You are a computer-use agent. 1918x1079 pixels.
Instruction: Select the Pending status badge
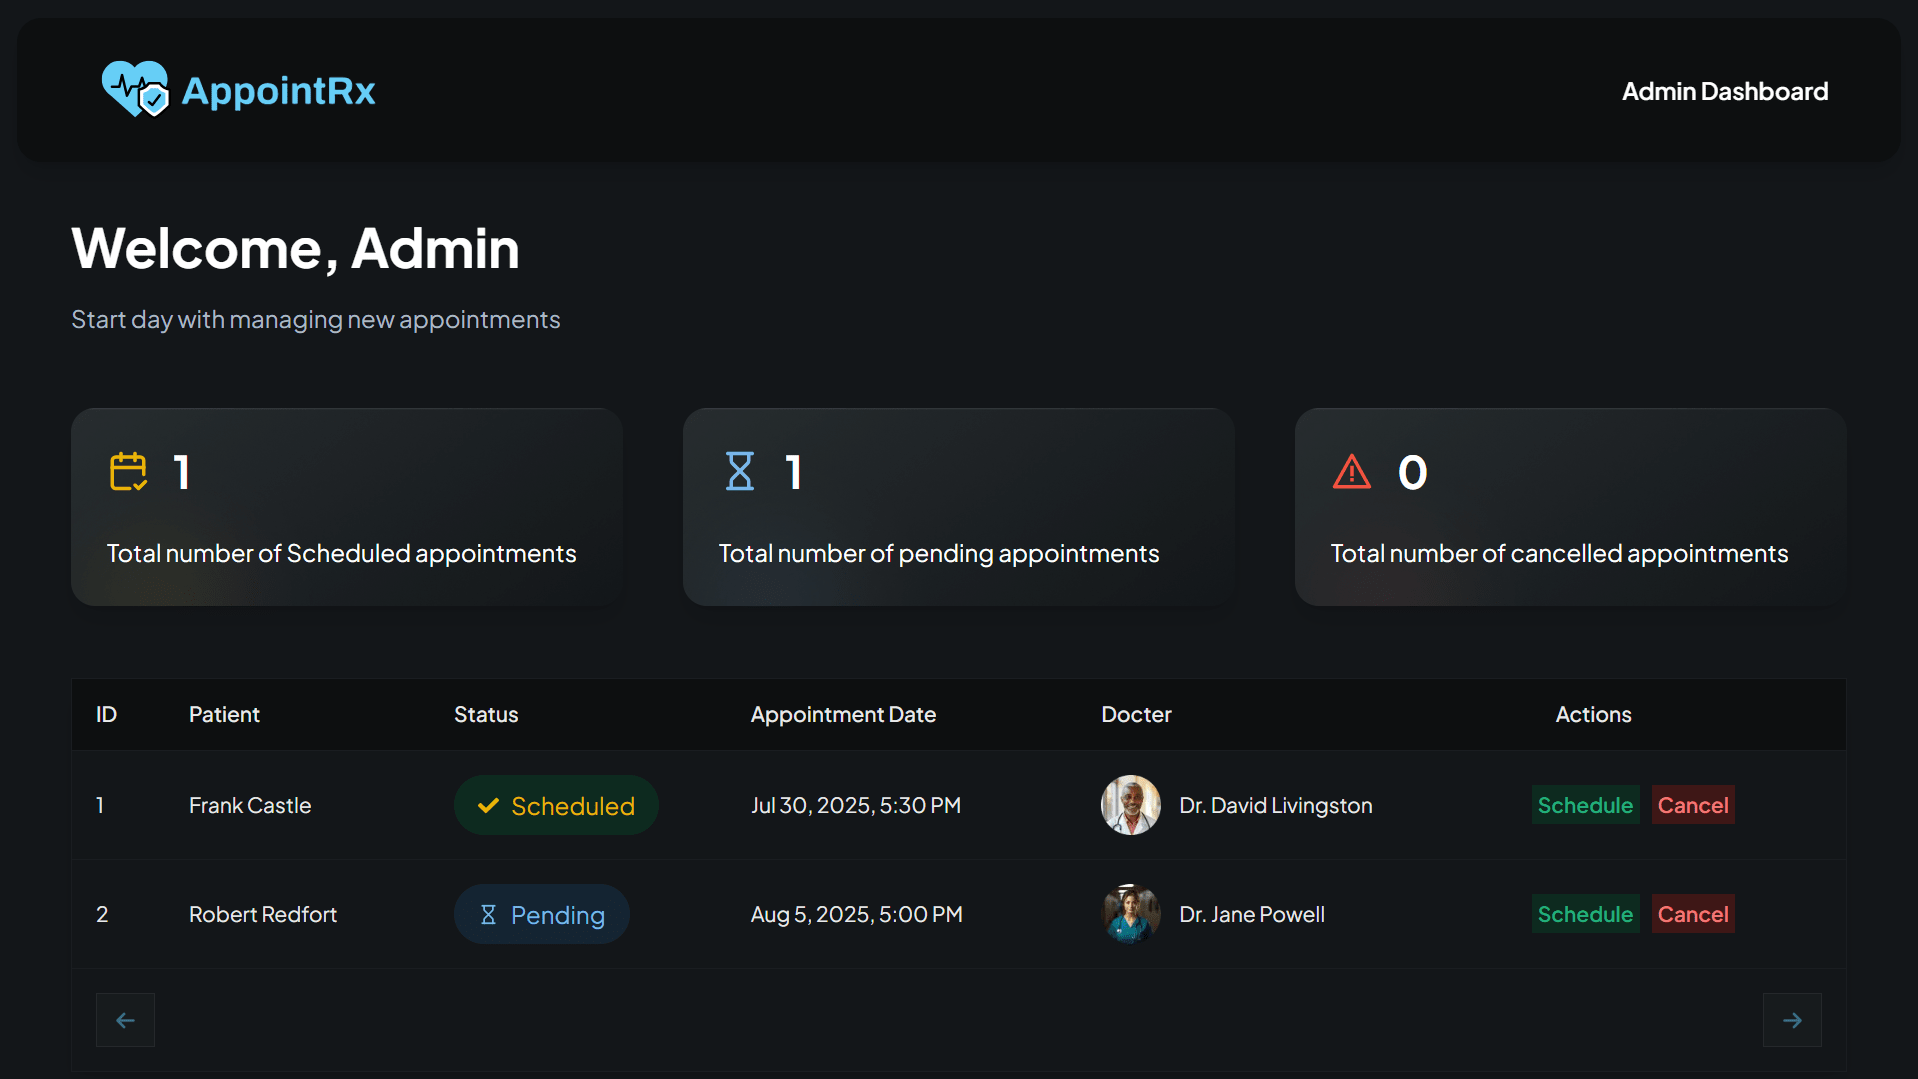point(541,913)
